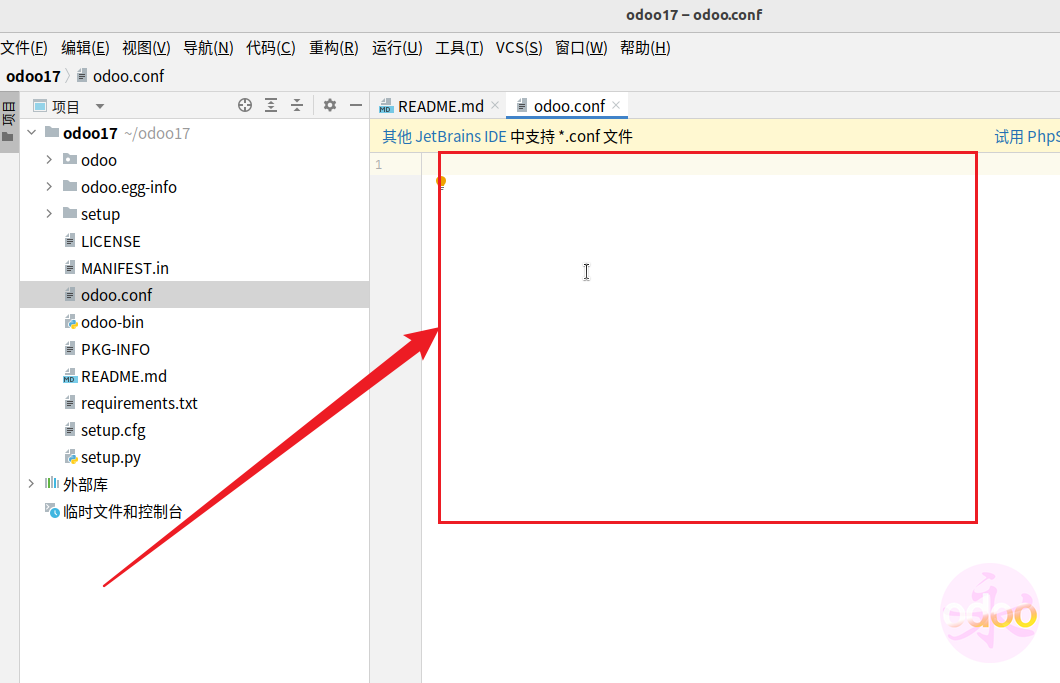Image resolution: width=1060 pixels, height=683 pixels.
Task: Click the intention lightbulb icon in editor
Action: tap(441, 182)
